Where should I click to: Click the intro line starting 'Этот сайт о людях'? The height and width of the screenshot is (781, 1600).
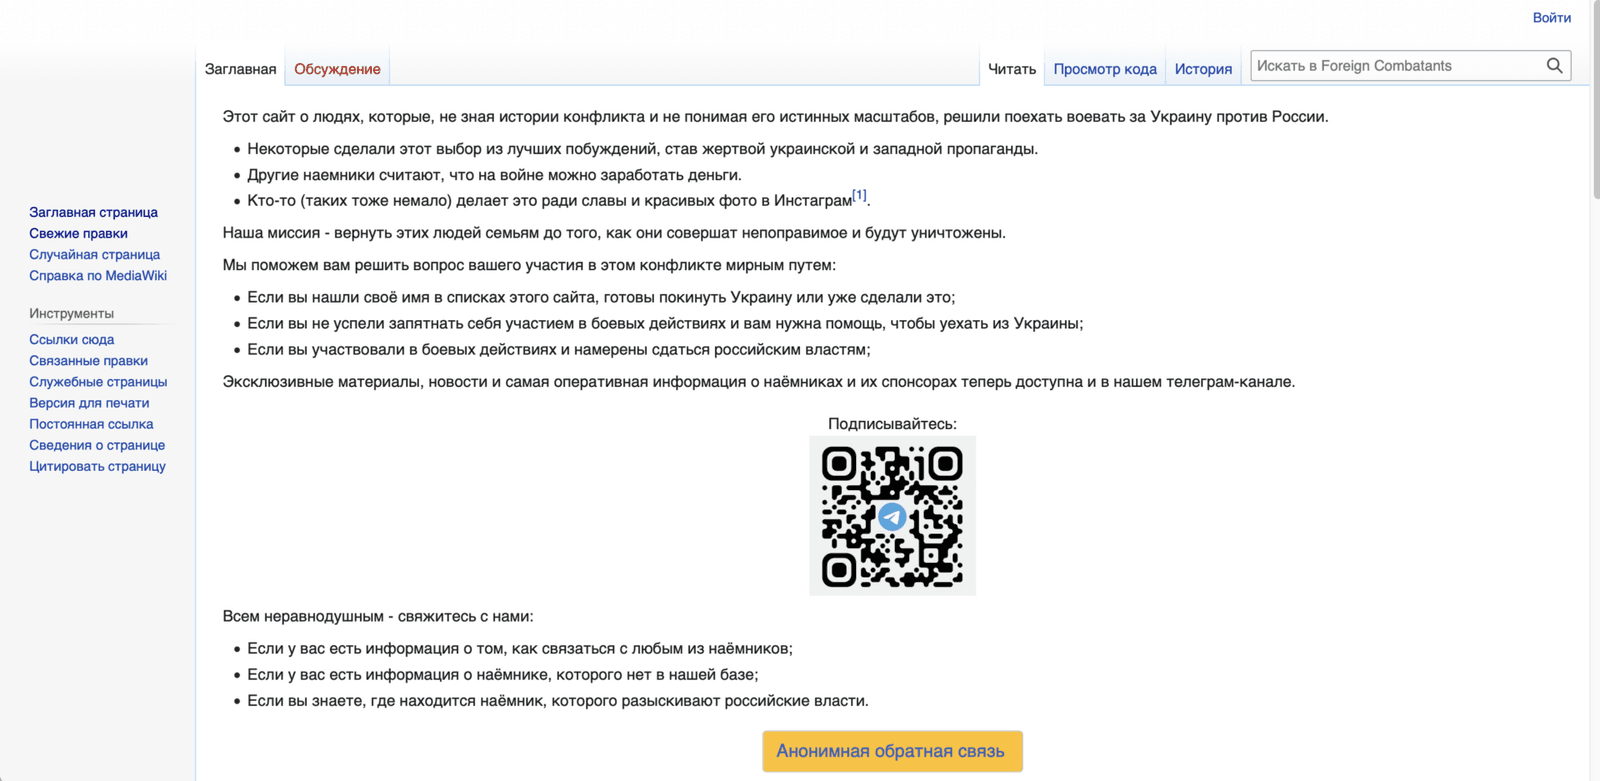pyautogui.click(x=775, y=116)
